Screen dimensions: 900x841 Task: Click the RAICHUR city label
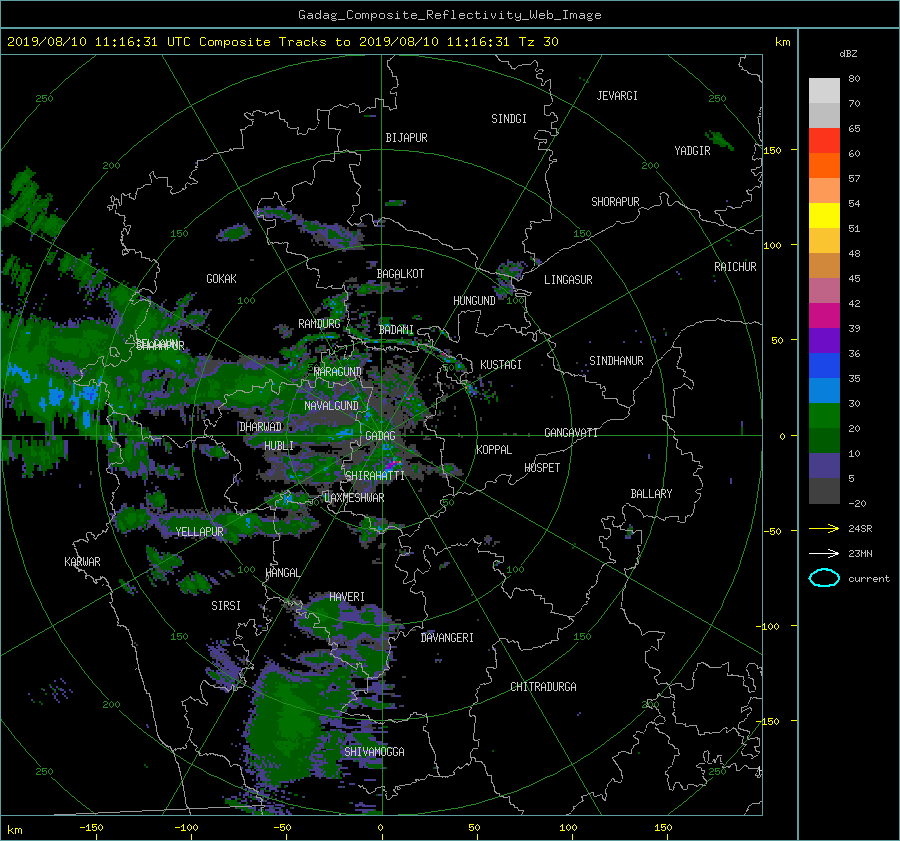[x=735, y=267]
